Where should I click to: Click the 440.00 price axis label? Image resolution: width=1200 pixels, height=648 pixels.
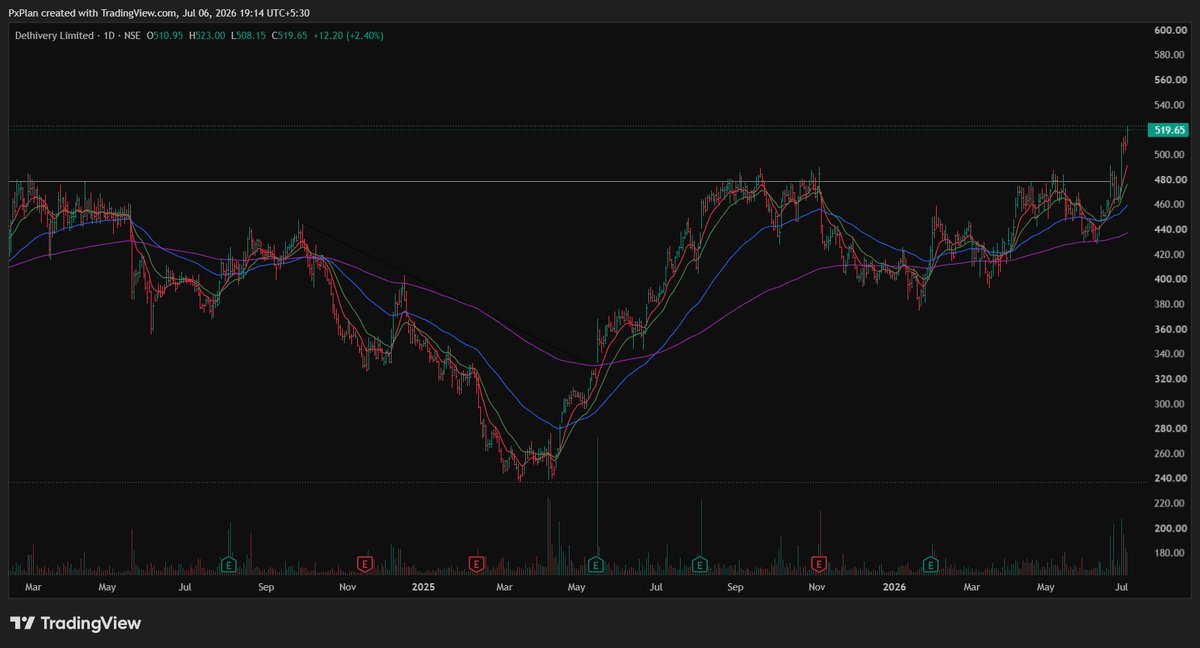pyautogui.click(x=1169, y=230)
